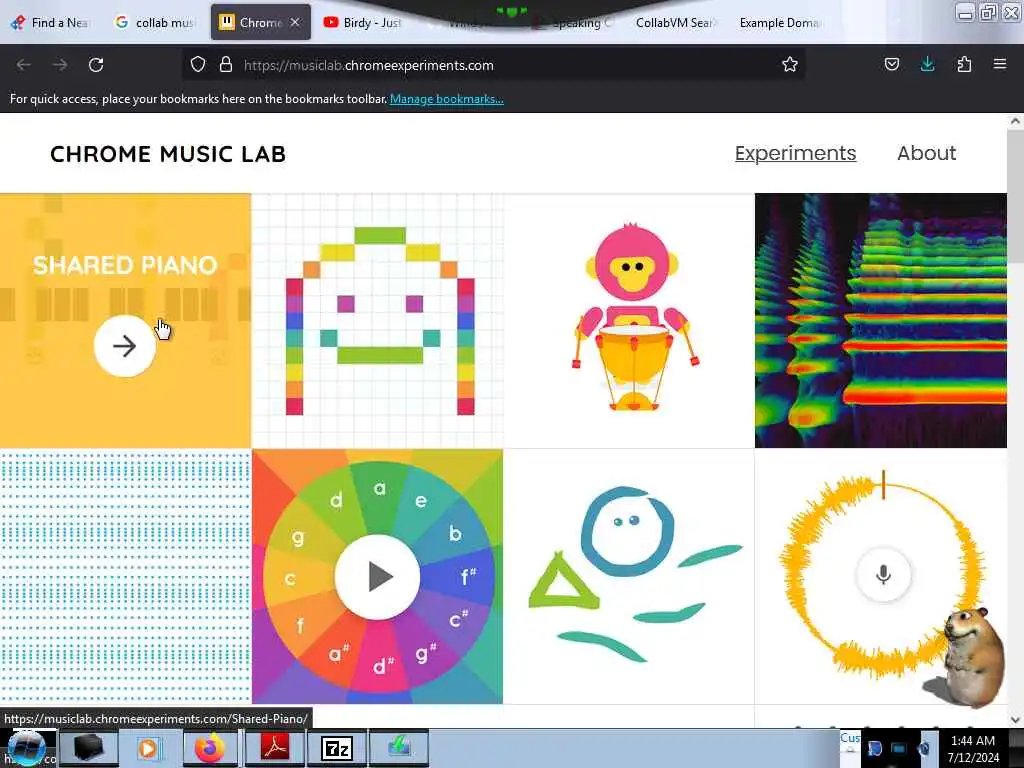Open the Save to Pocket icon
Screen dimensions: 1024x768
[891, 64]
